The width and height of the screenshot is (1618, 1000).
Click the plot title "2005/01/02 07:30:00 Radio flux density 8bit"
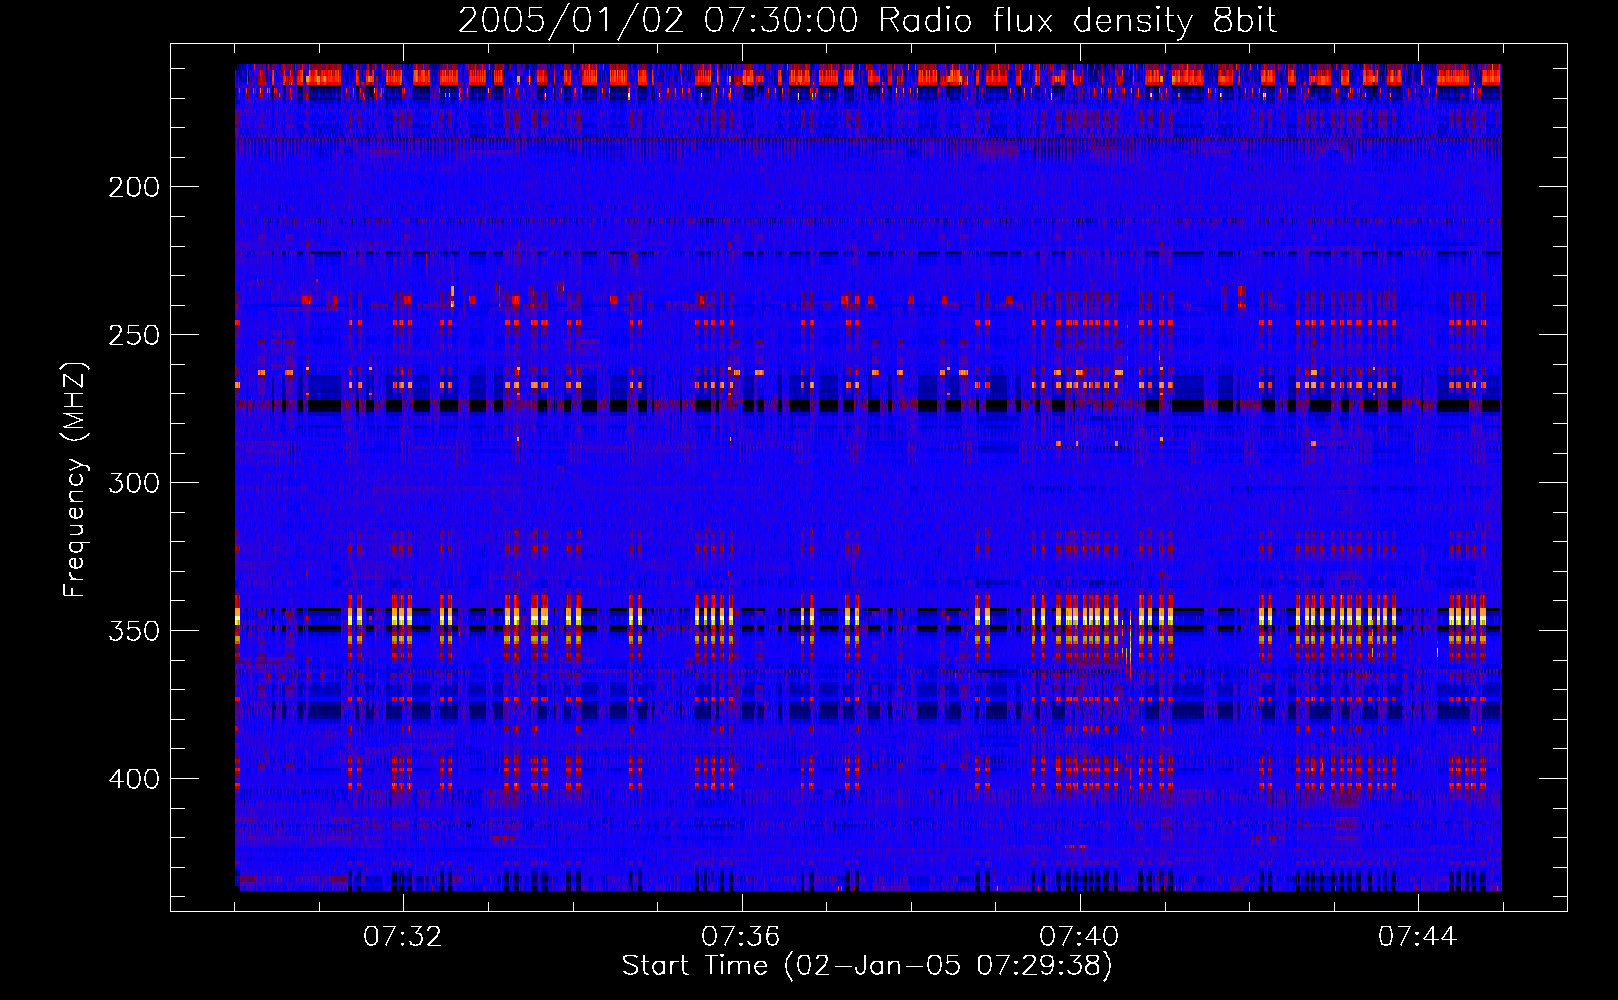click(868, 21)
